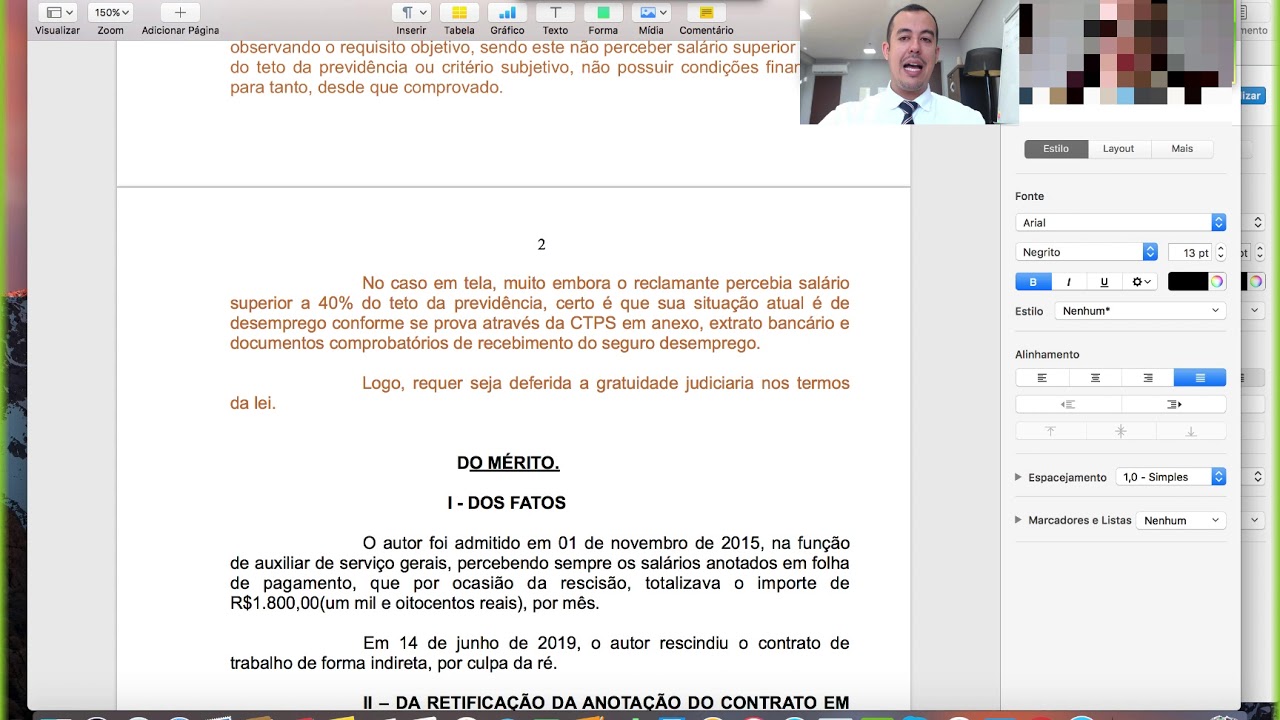Viewport: 1280px width, 720px height.
Task: Click the 13 pt font size field
Action: pyautogui.click(x=1190, y=253)
